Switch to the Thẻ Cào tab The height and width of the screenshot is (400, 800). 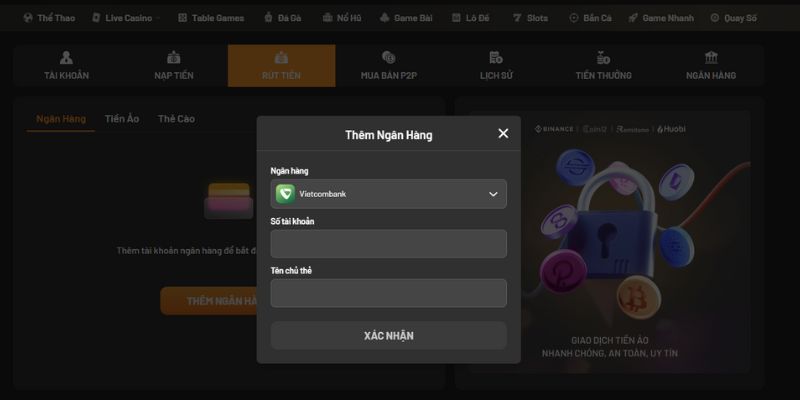coord(176,119)
